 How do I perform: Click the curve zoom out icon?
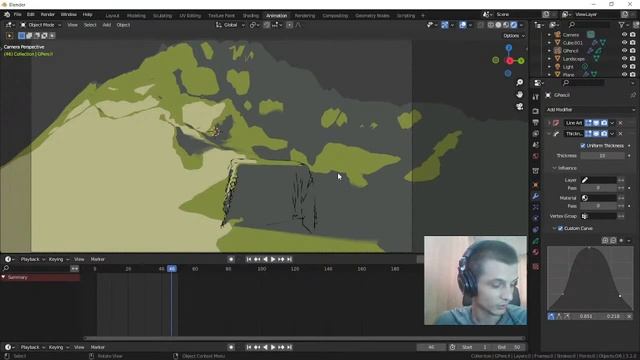coord(613,241)
